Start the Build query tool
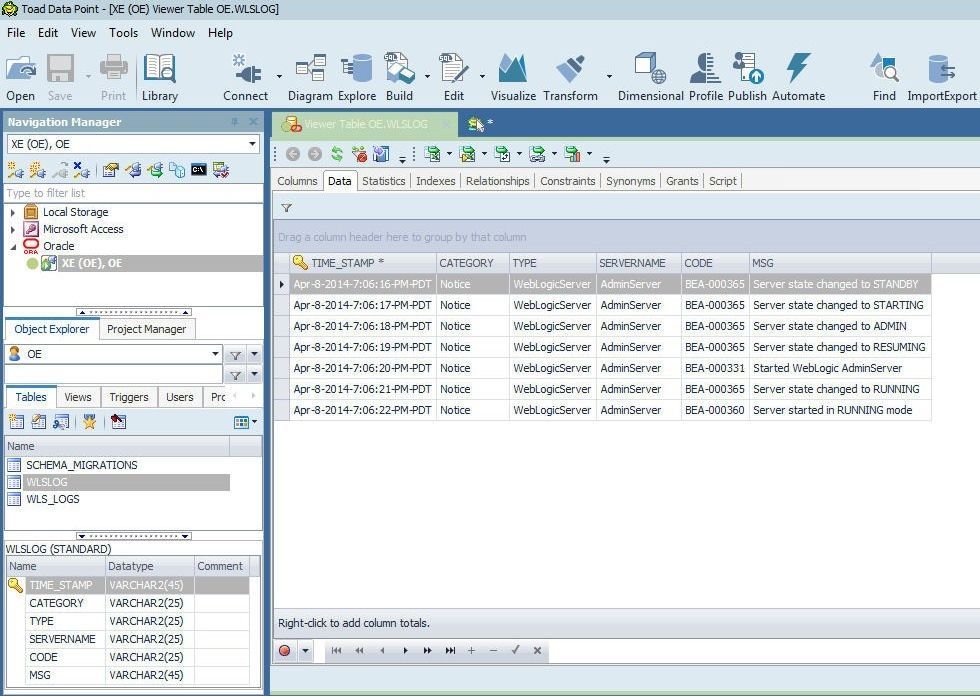This screenshot has height=696, width=980. (399, 77)
